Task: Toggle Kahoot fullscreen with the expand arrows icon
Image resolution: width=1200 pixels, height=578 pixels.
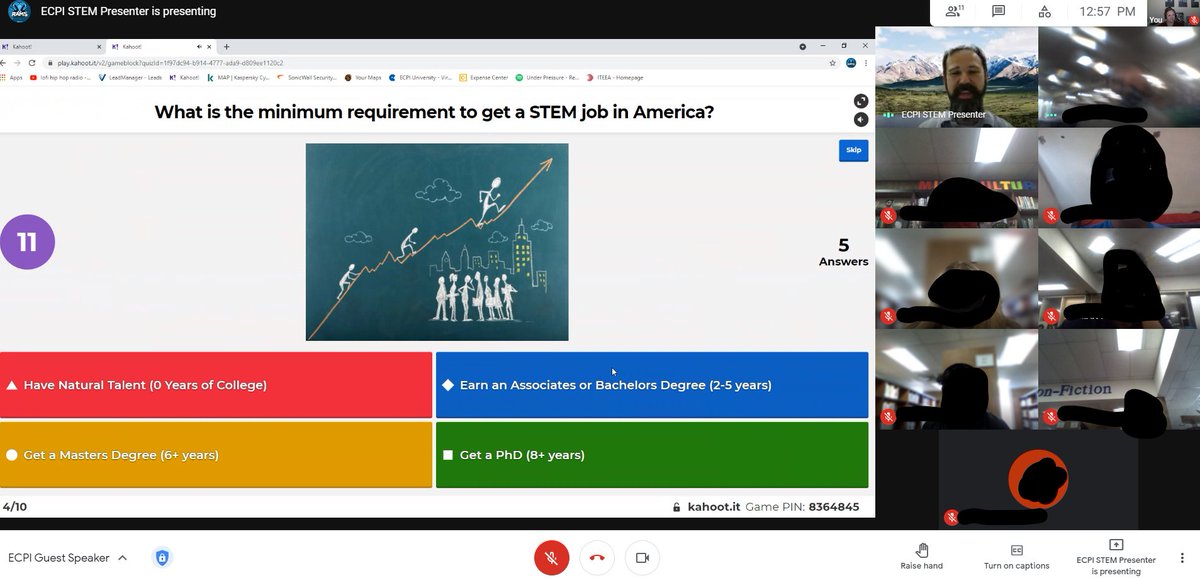Action: 861,101
